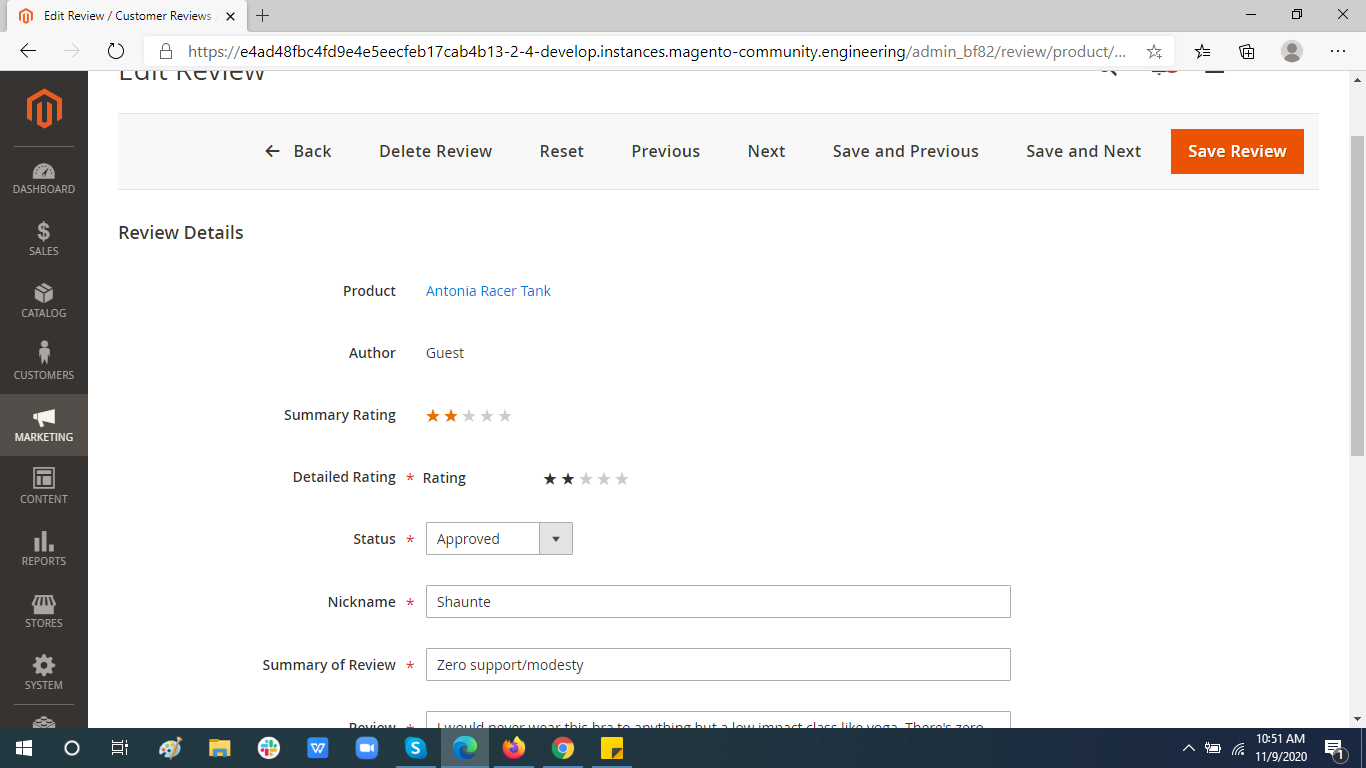1366x768 pixels.
Task: Open the Sales section icon in sidebar
Action: click(44, 238)
